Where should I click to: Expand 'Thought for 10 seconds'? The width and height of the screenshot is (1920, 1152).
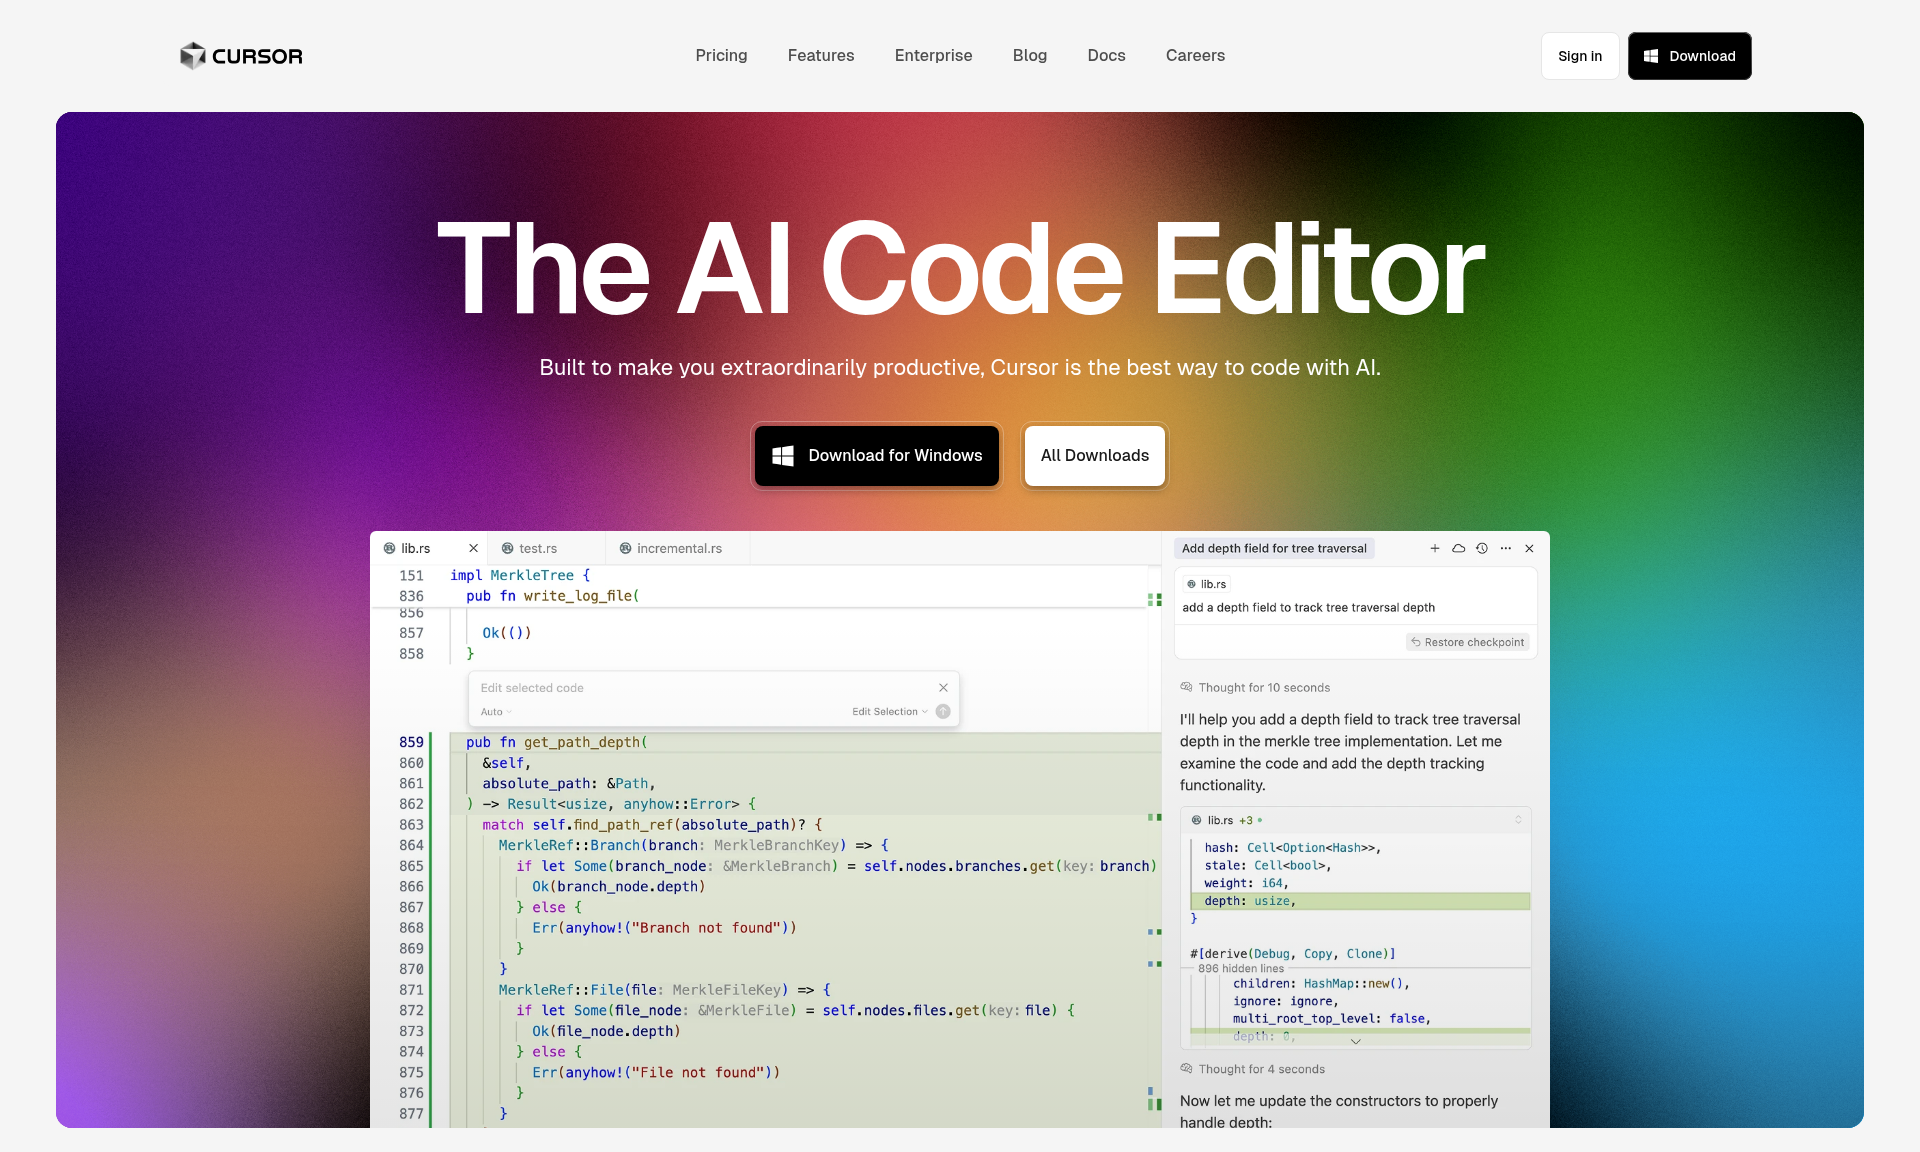coord(1256,688)
